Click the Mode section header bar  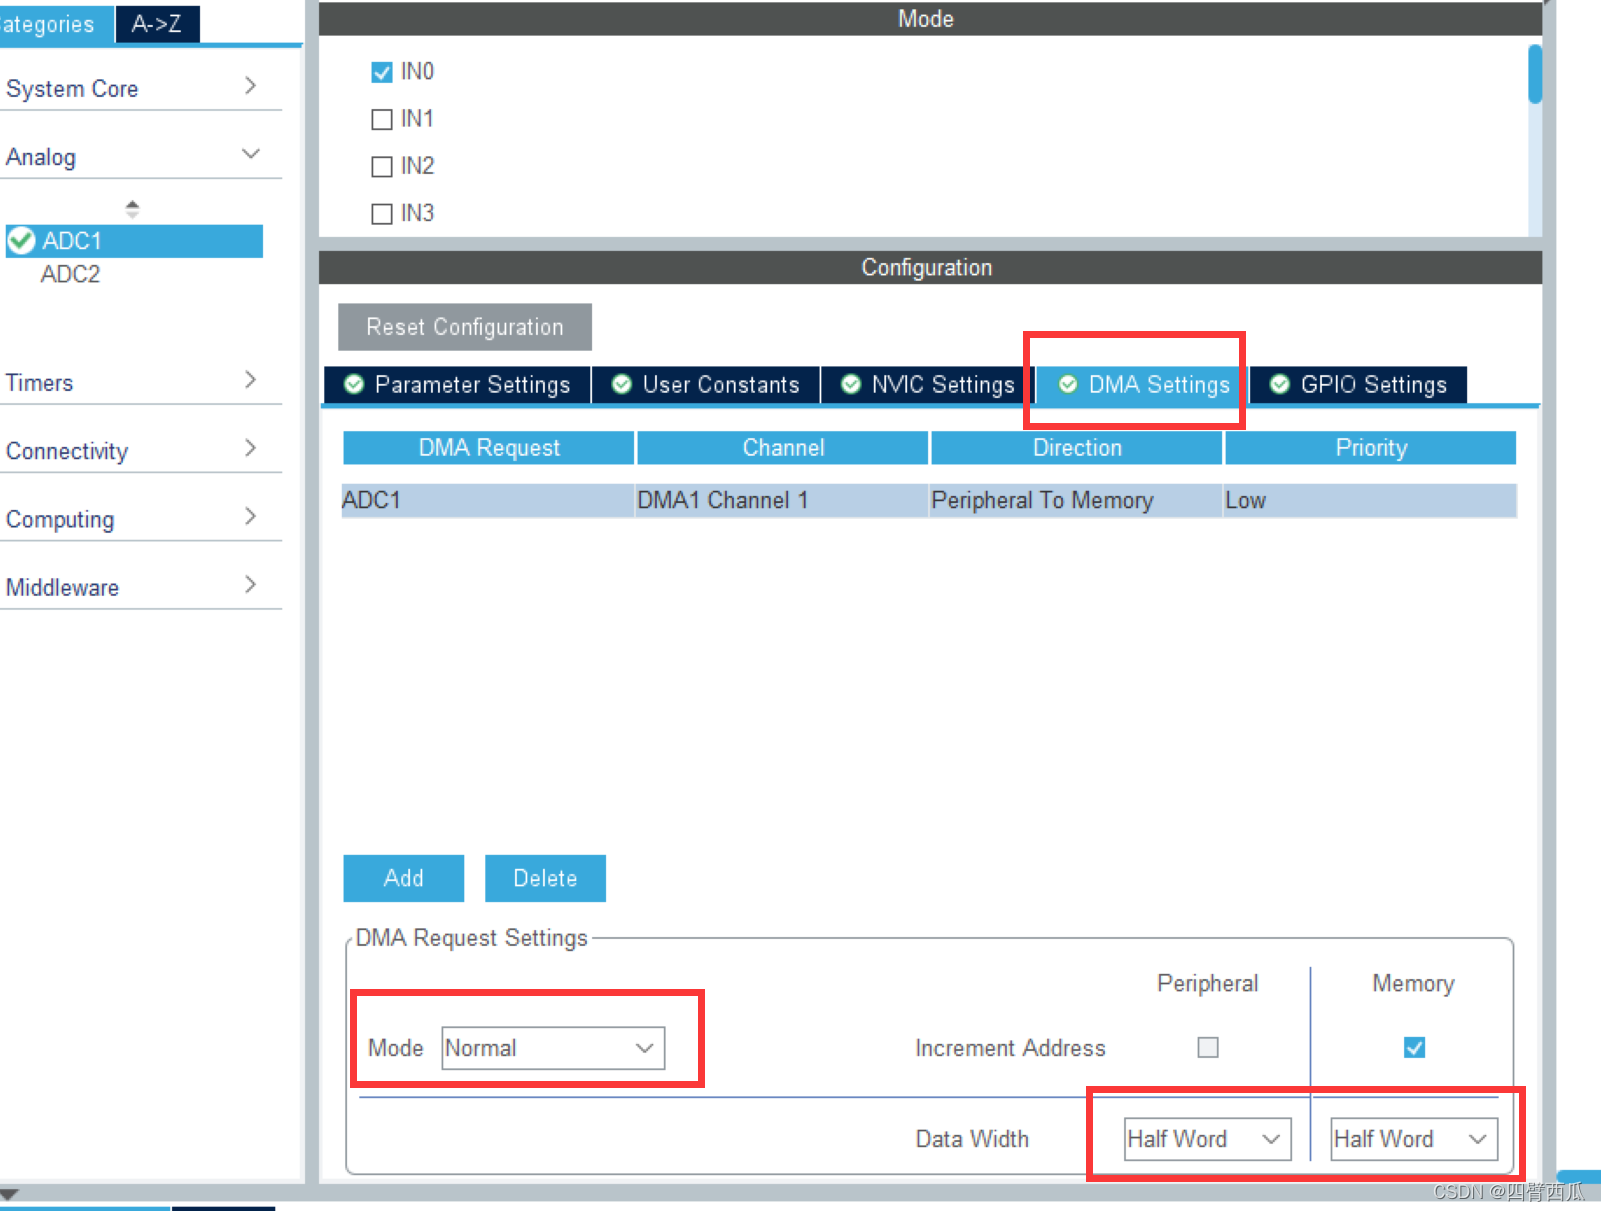coord(930,19)
